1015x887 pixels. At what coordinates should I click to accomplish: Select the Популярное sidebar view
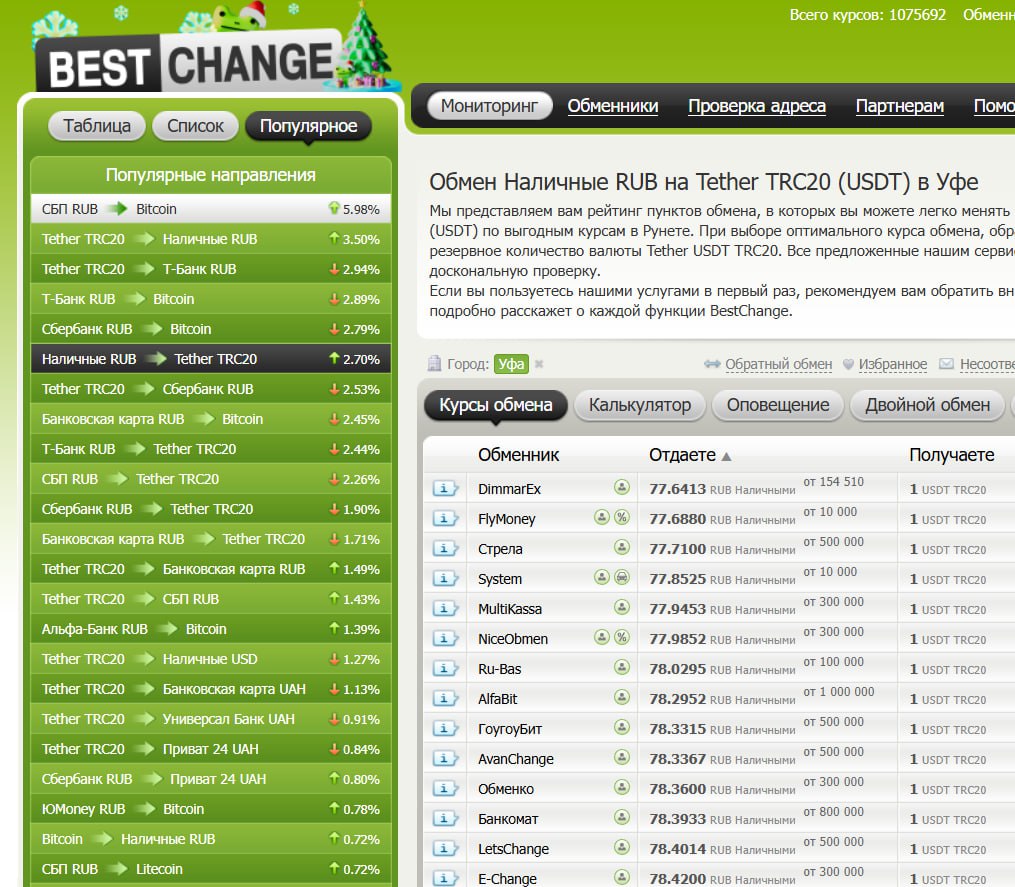point(308,126)
